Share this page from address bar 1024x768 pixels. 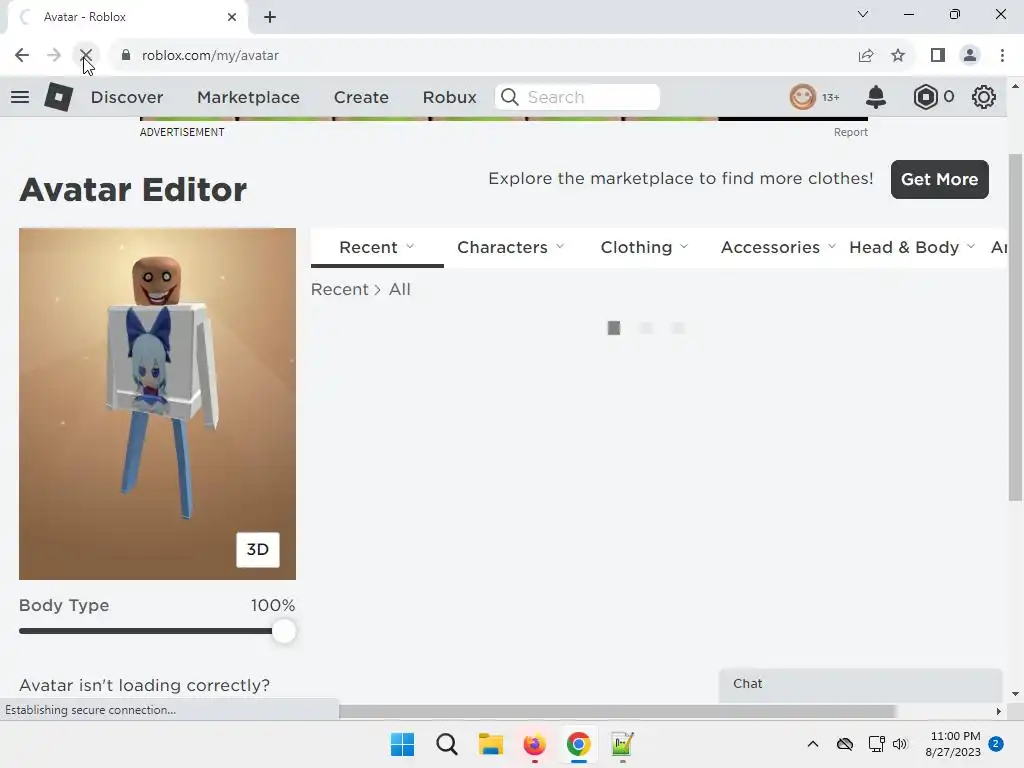click(x=866, y=55)
